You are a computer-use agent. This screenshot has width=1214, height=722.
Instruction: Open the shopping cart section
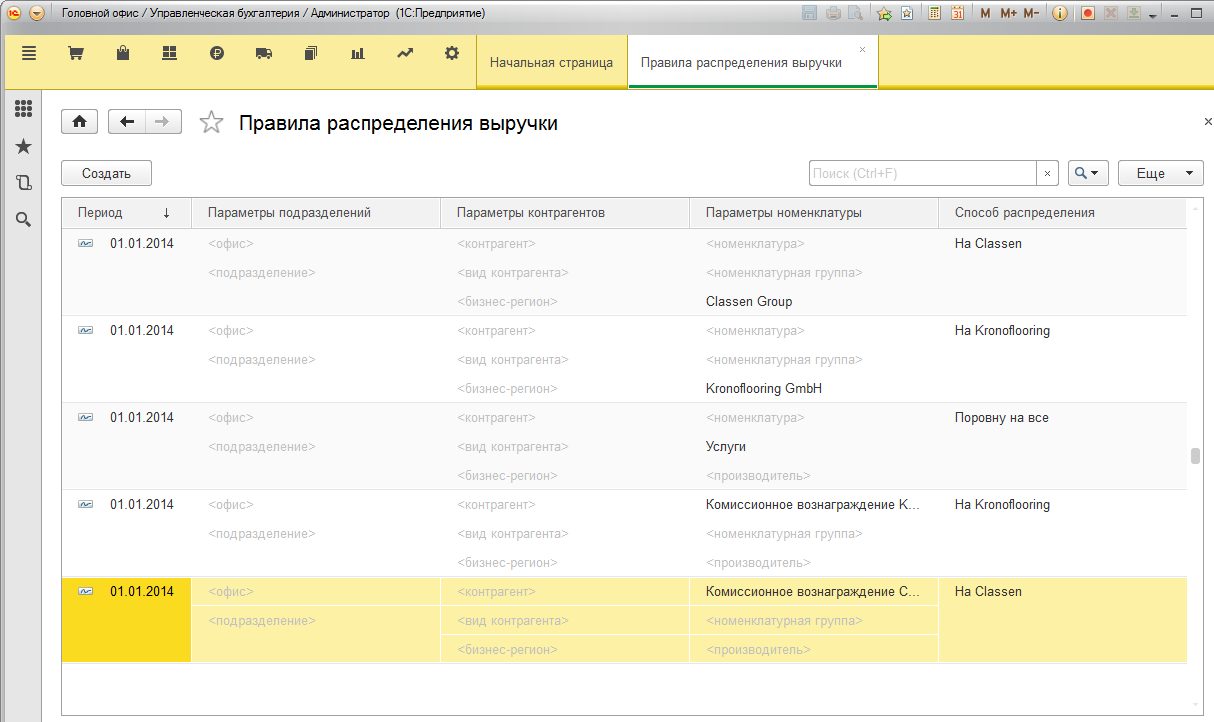[x=75, y=54]
